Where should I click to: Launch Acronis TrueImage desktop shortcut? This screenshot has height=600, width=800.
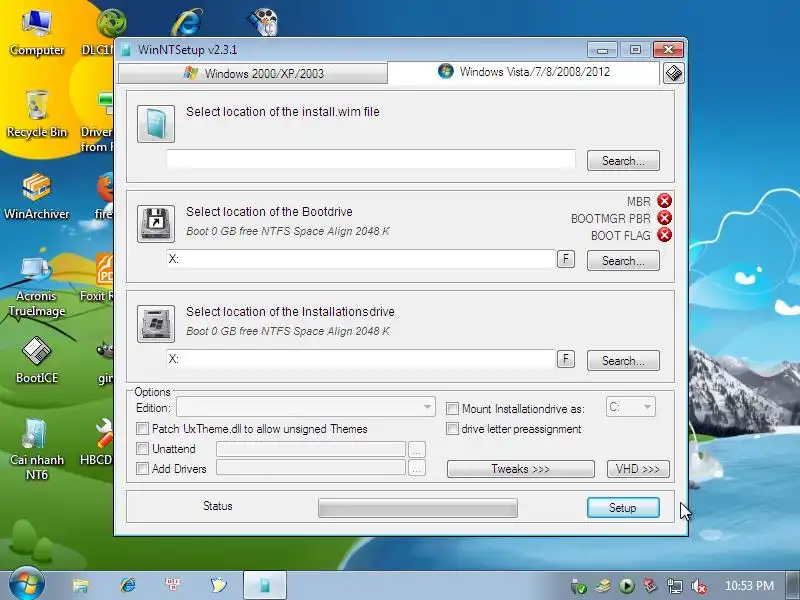[x=37, y=286]
